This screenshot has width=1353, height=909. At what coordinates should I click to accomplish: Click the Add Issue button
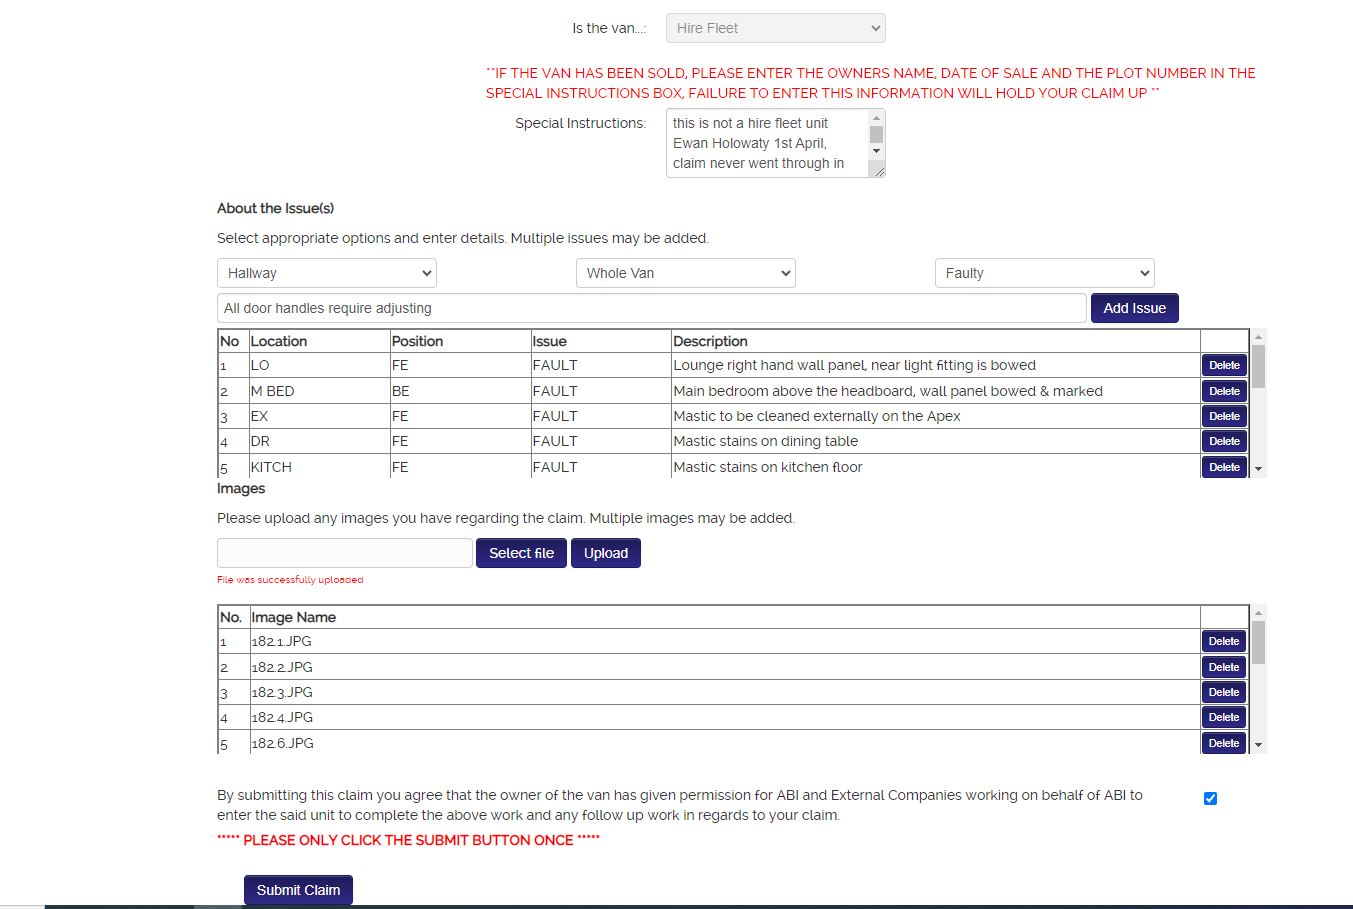pos(1134,308)
